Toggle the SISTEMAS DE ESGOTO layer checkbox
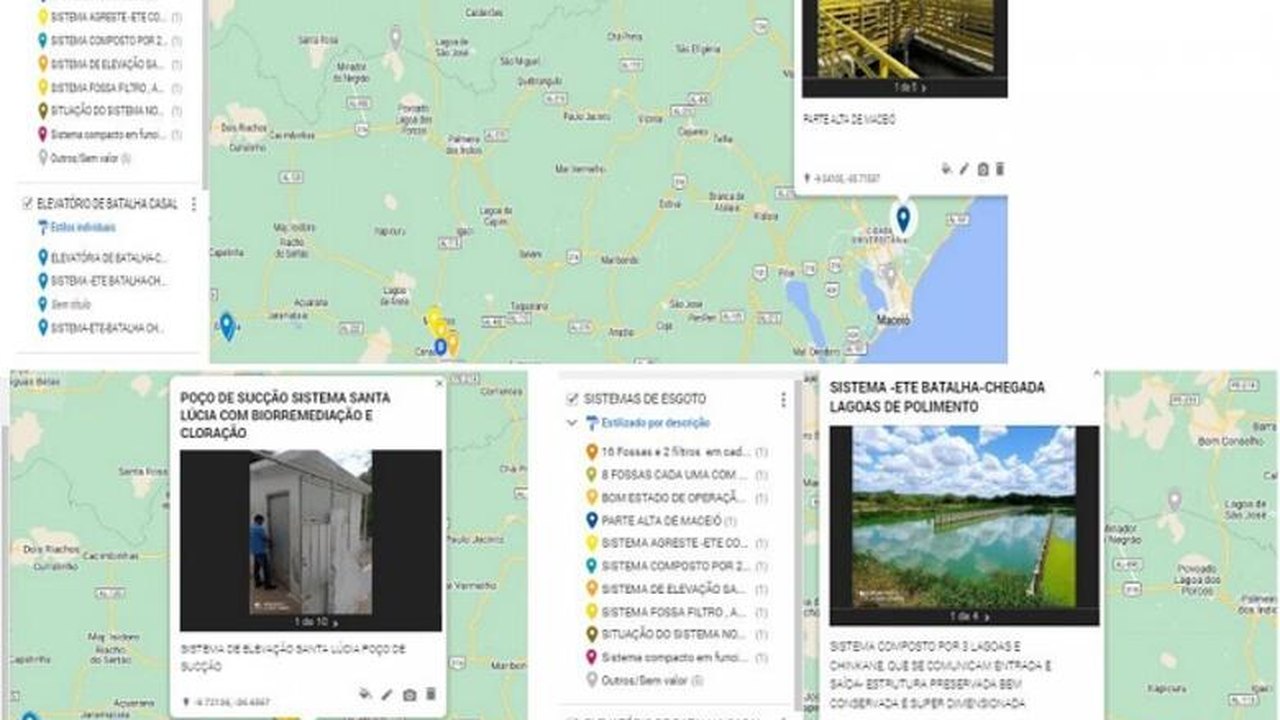 (572, 398)
